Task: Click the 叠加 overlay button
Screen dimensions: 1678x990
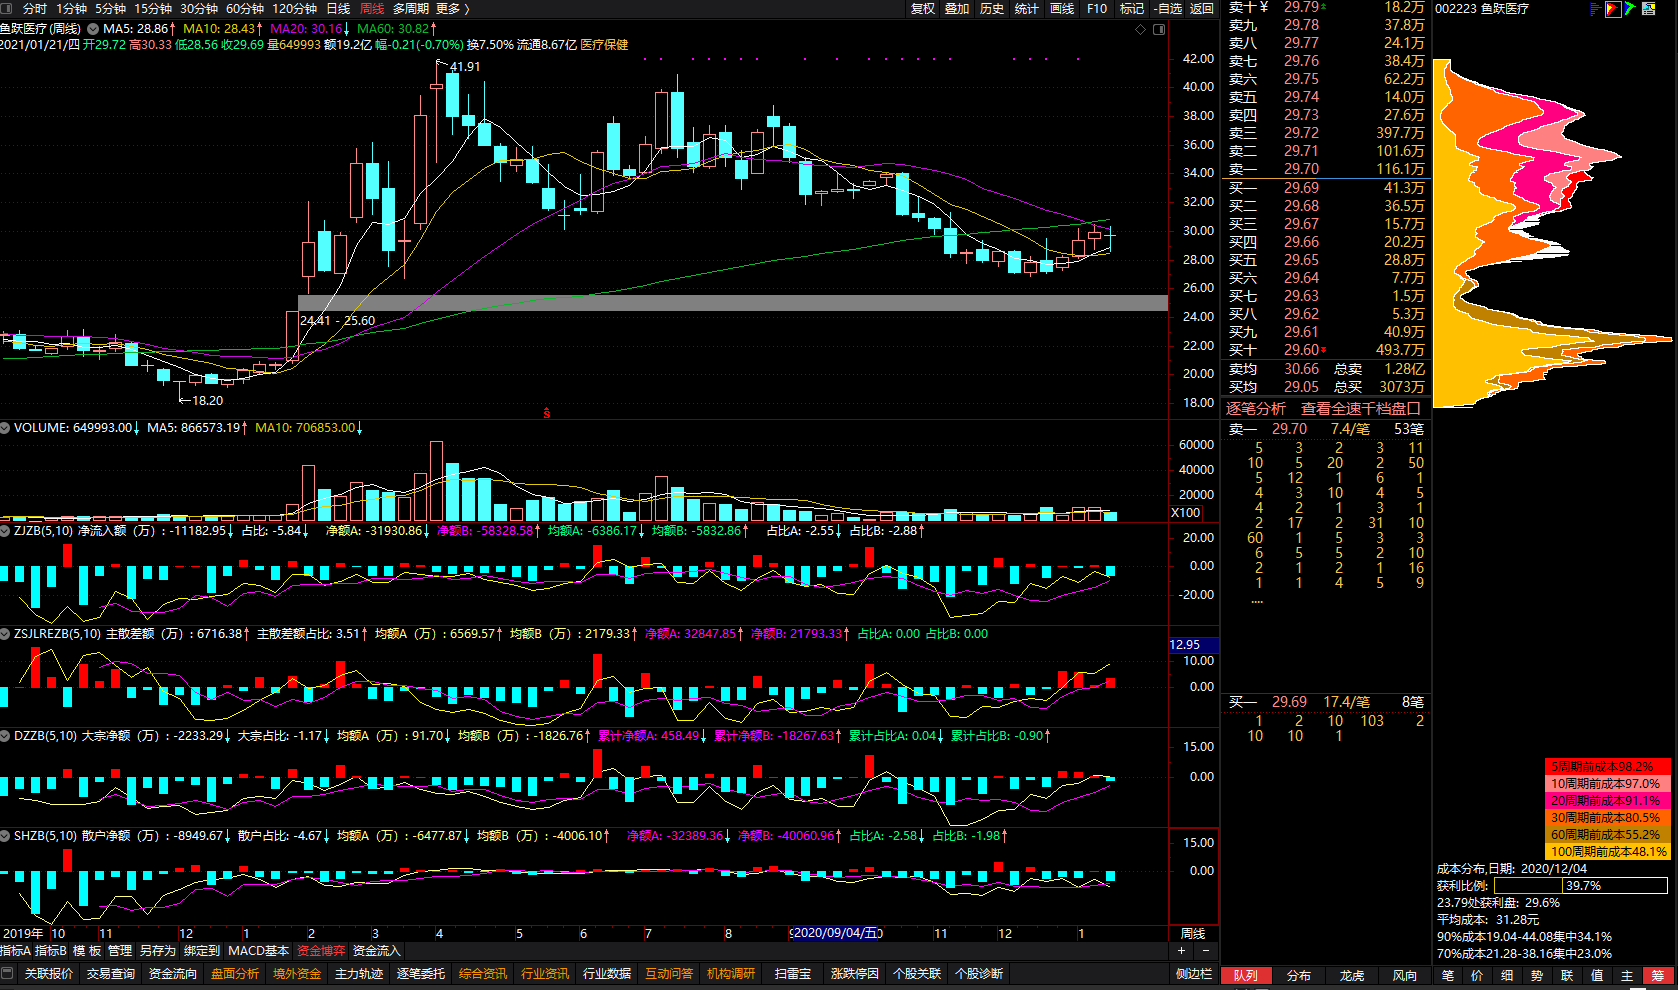Action: pos(957,9)
